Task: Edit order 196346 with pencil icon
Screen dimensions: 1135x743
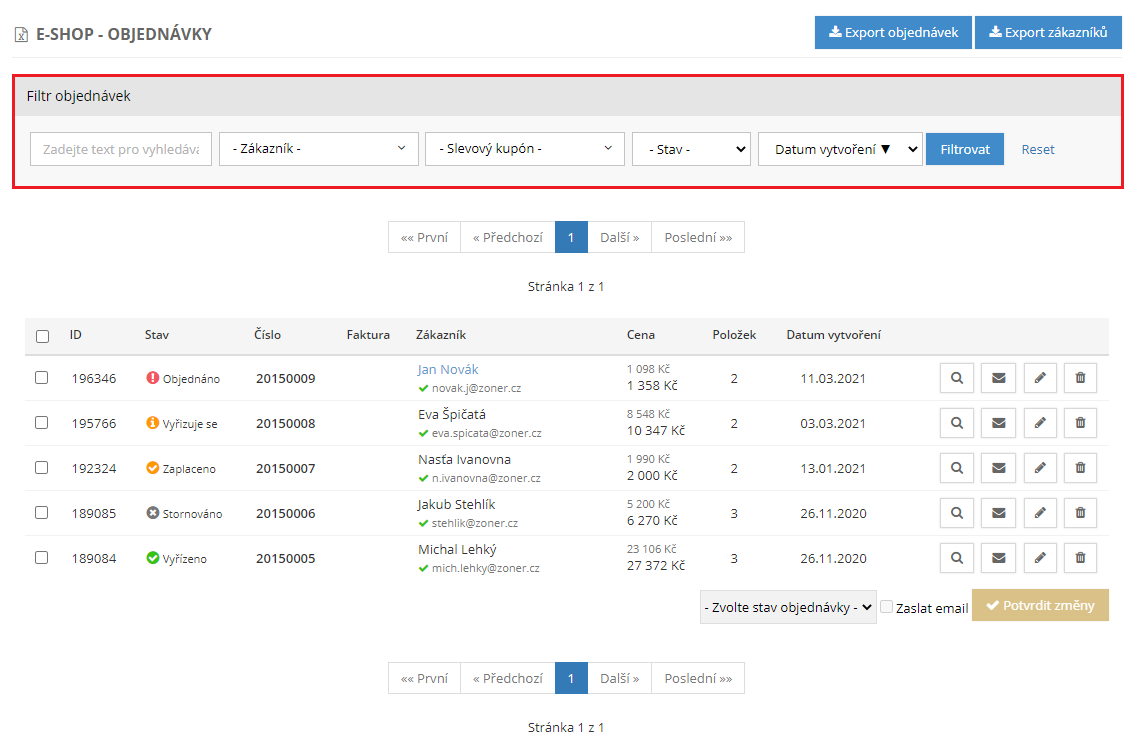Action: pyautogui.click(x=1040, y=378)
